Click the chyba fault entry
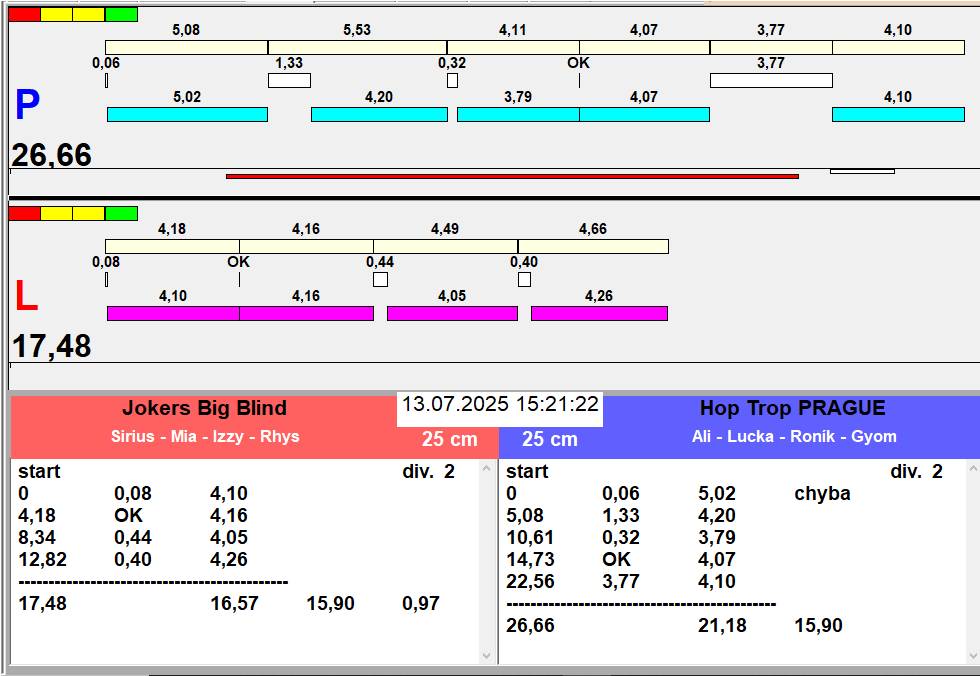The image size is (980, 676). pyautogui.click(x=822, y=494)
